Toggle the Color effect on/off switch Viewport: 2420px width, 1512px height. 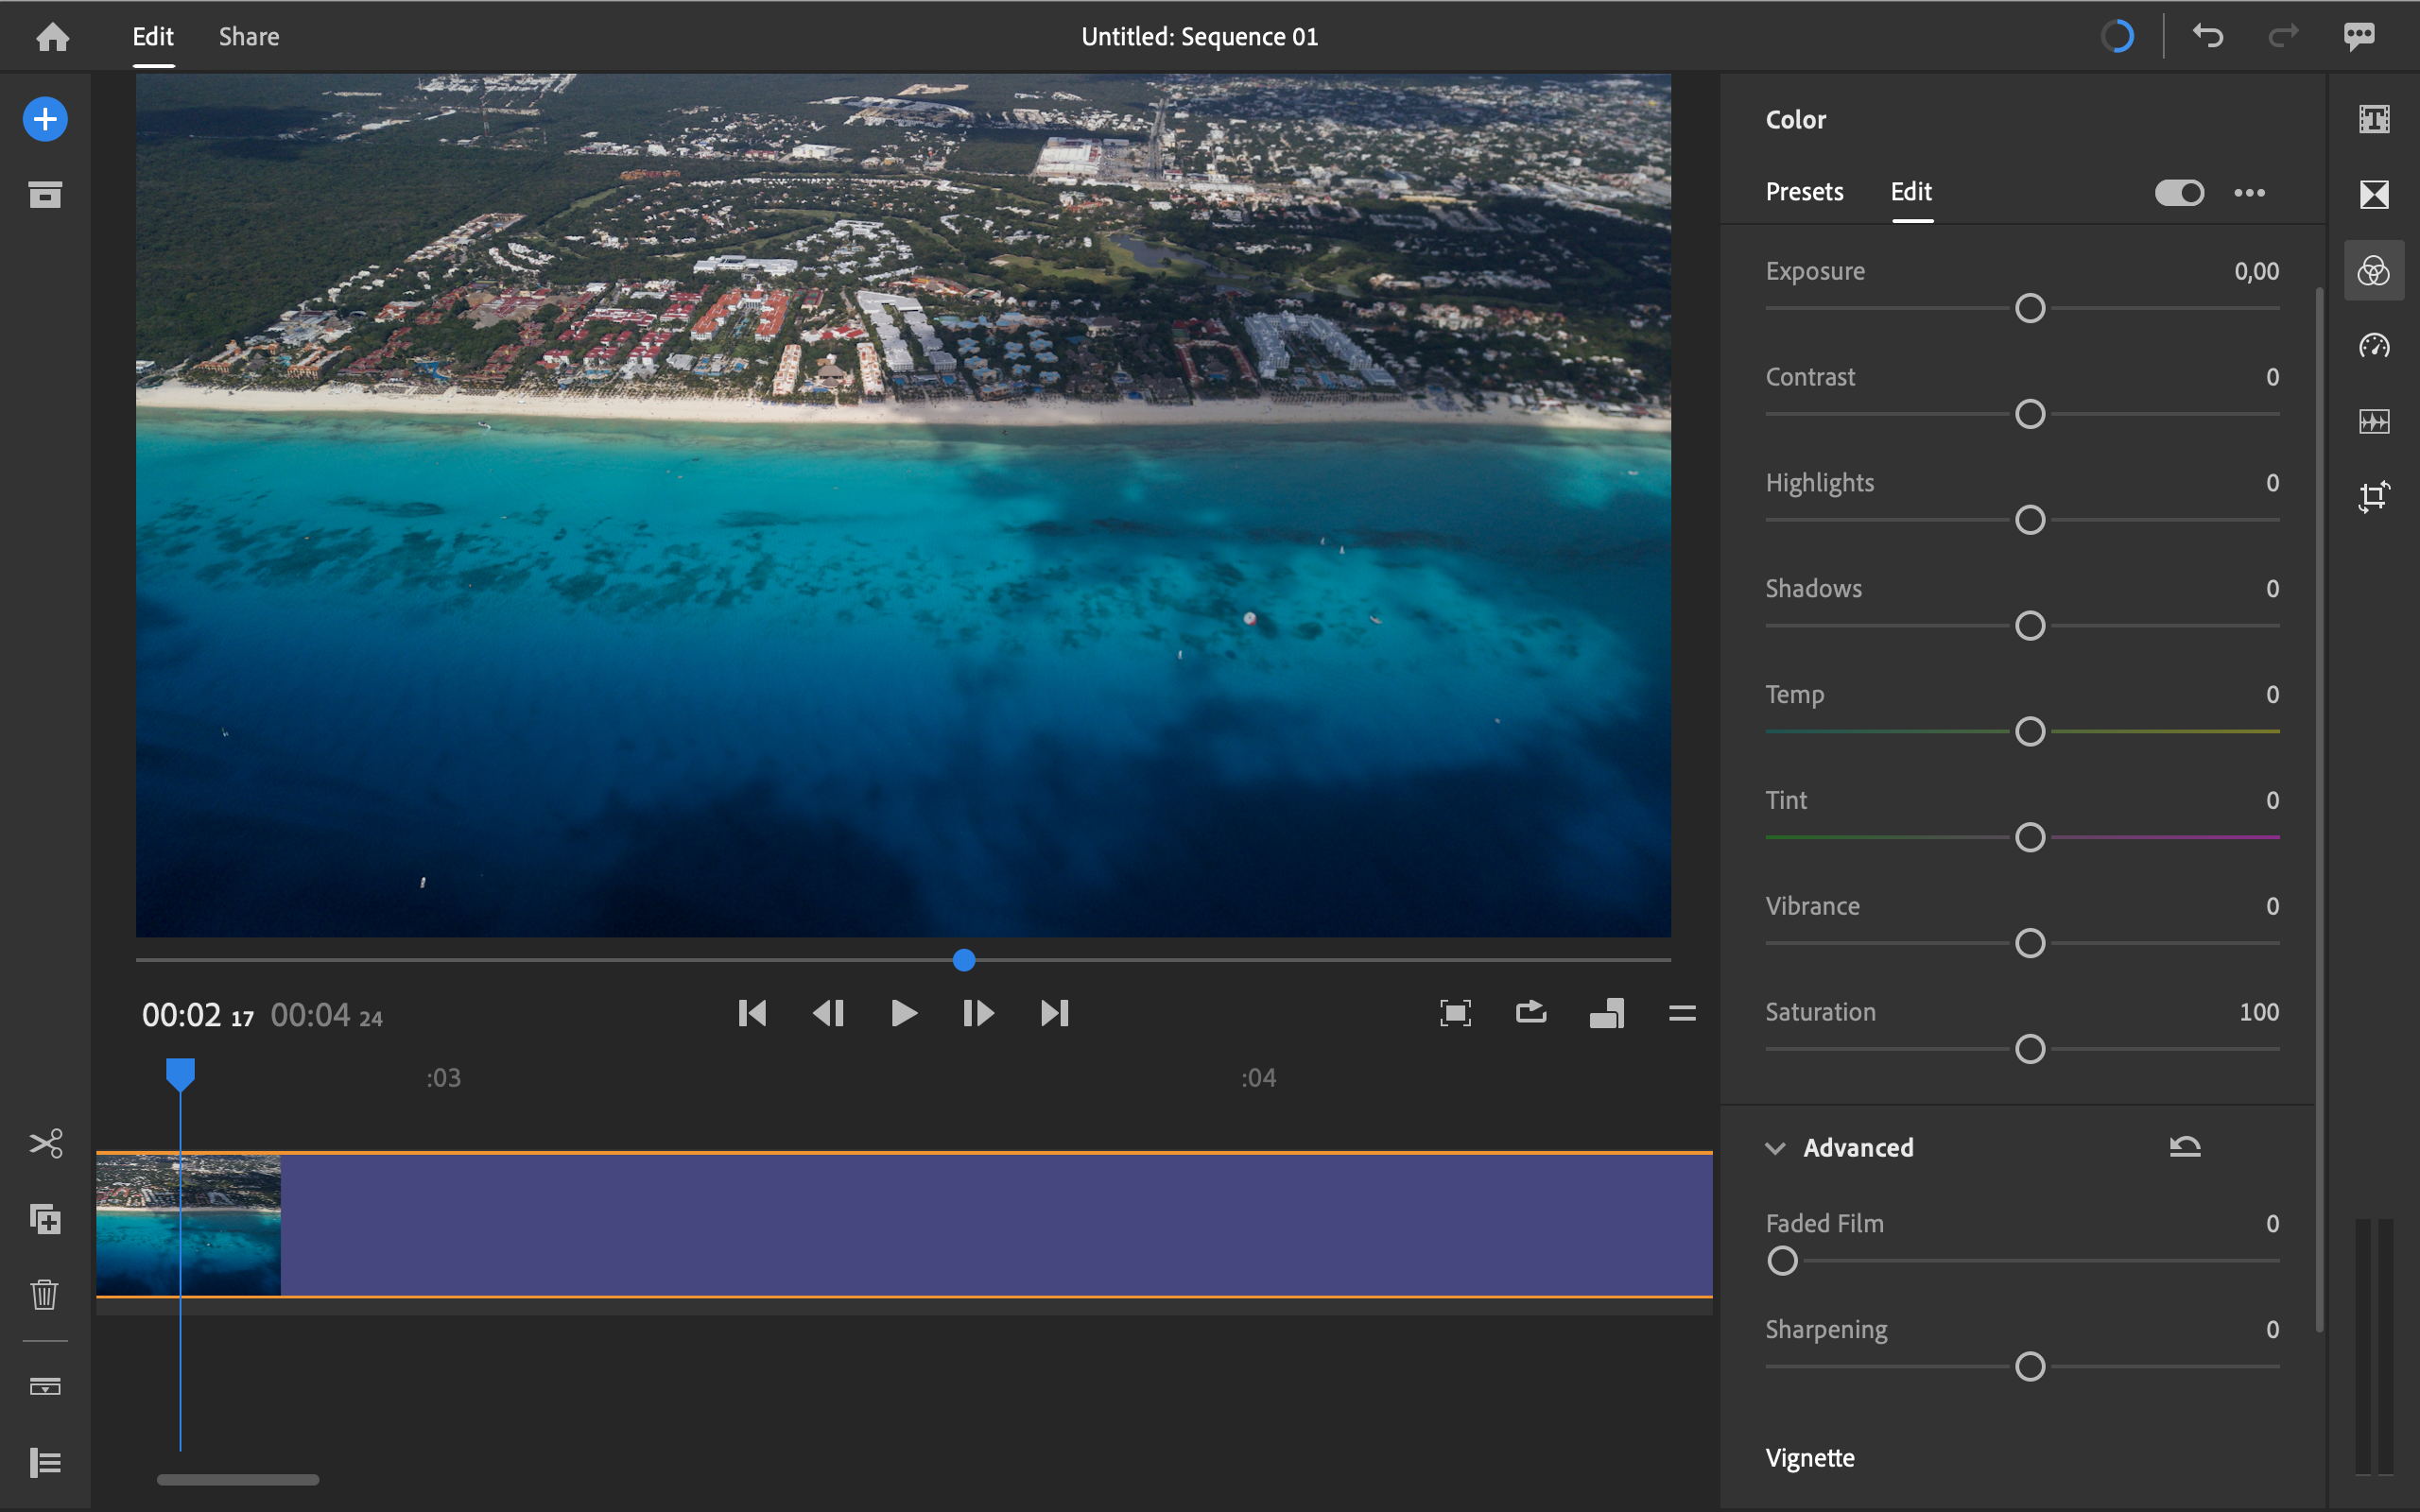pyautogui.click(x=2179, y=192)
